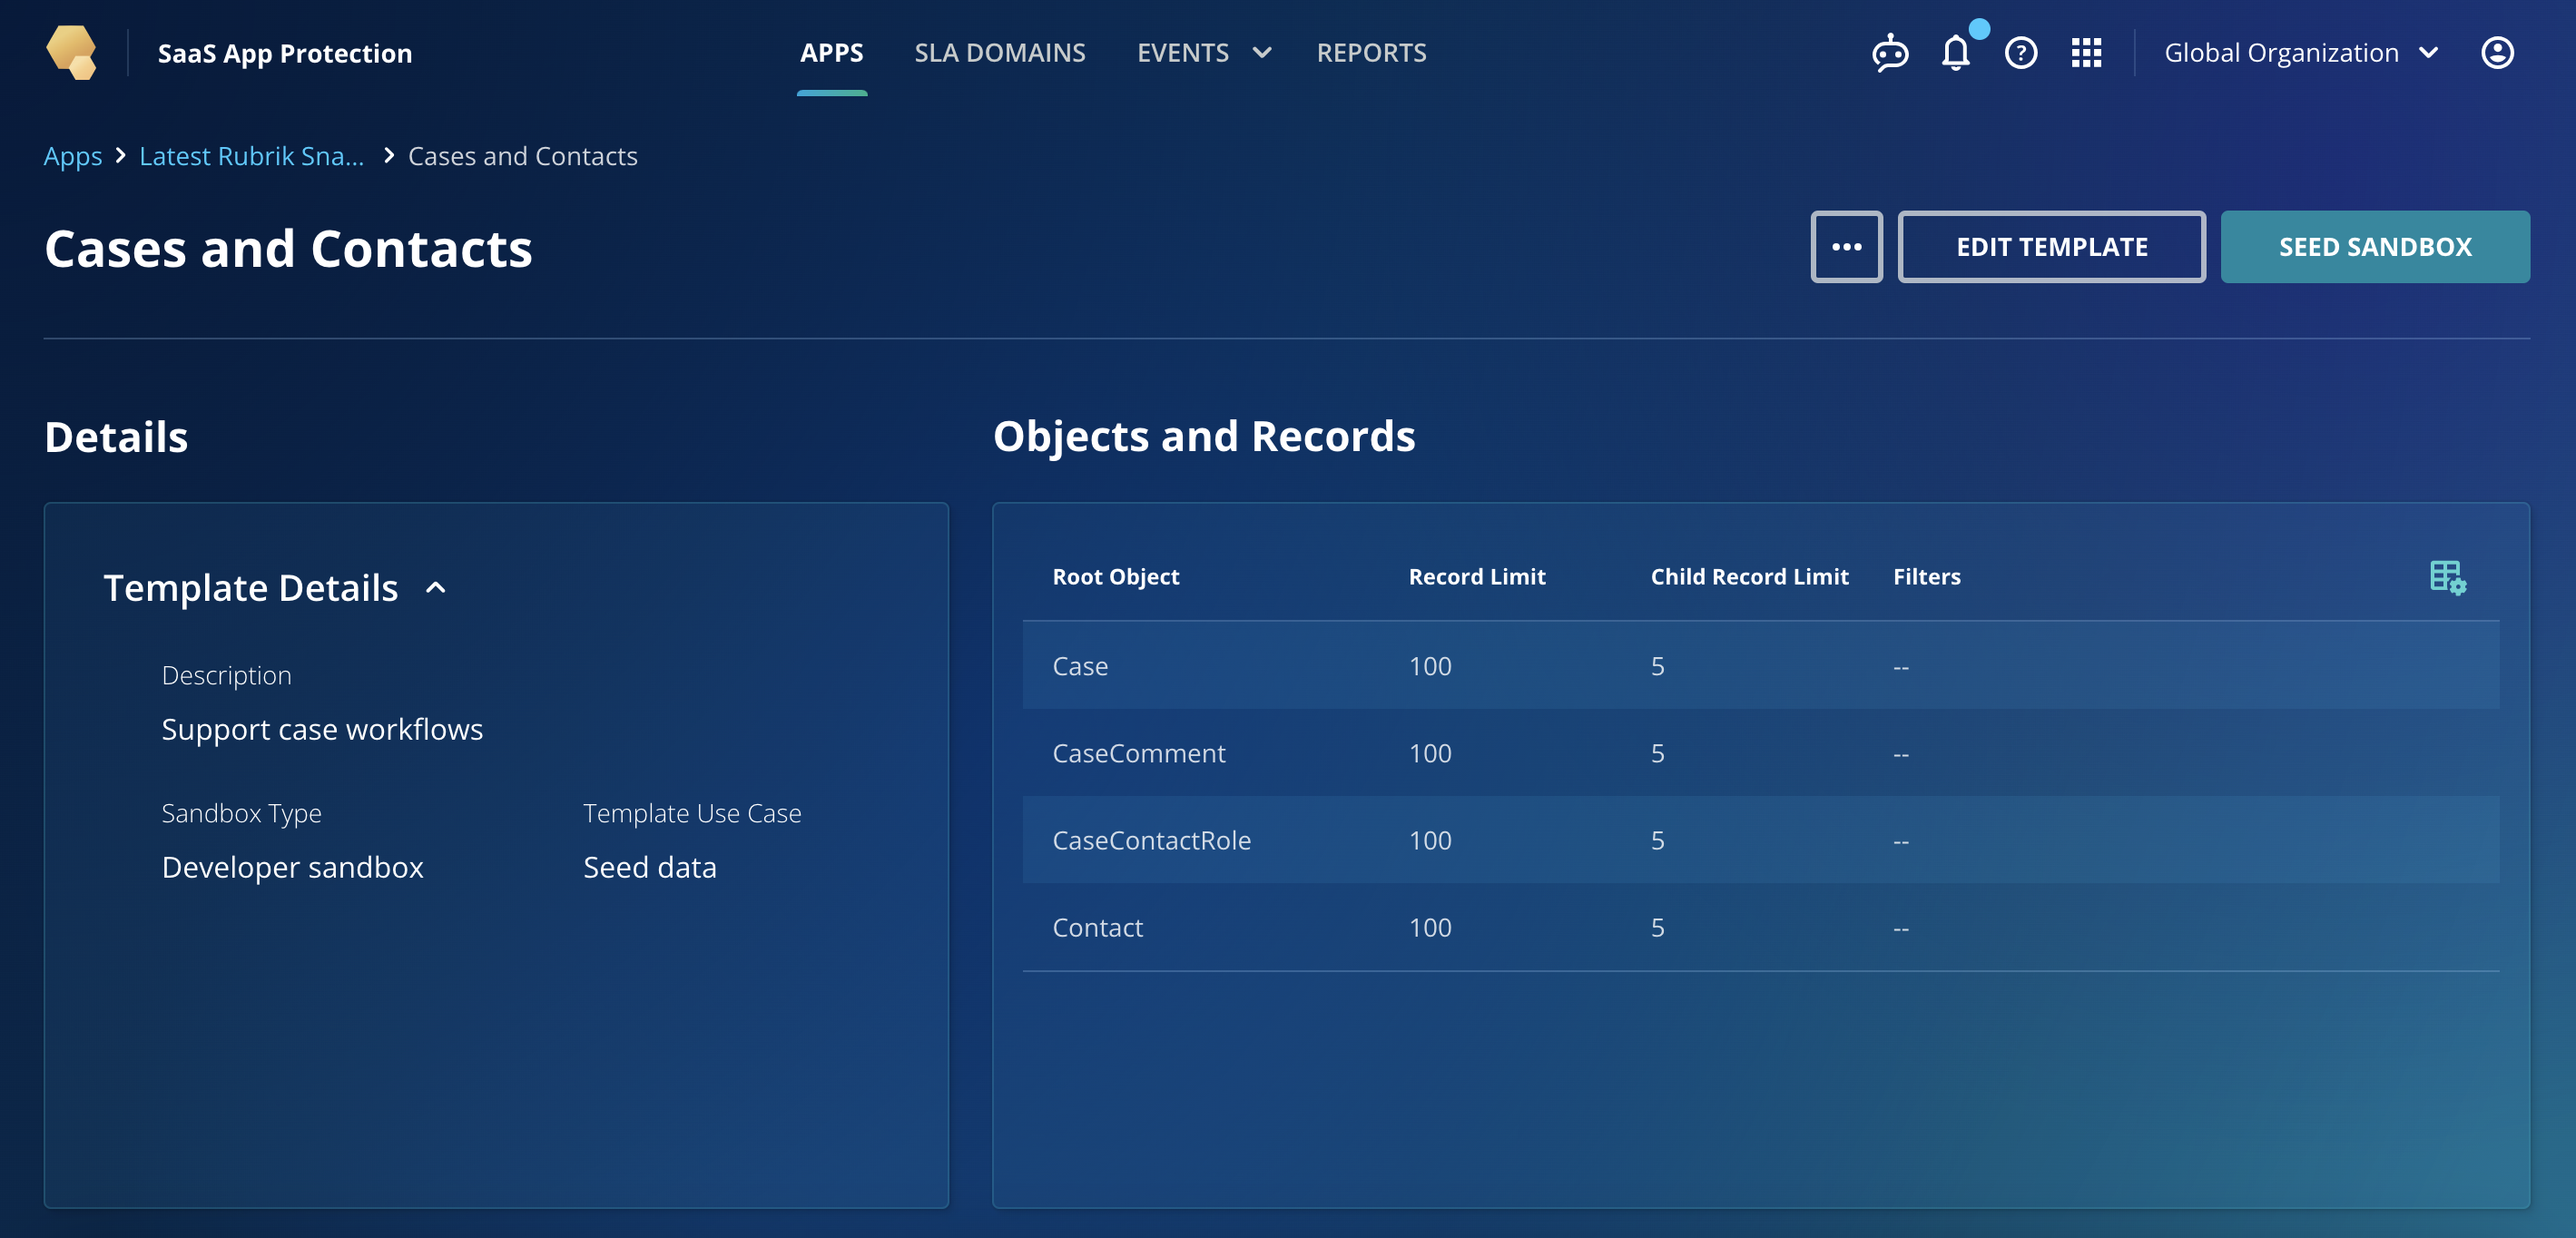Image resolution: width=2576 pixels, height=1238 pixels.
Task: Click the Seed data value
Action: (650, 867)
